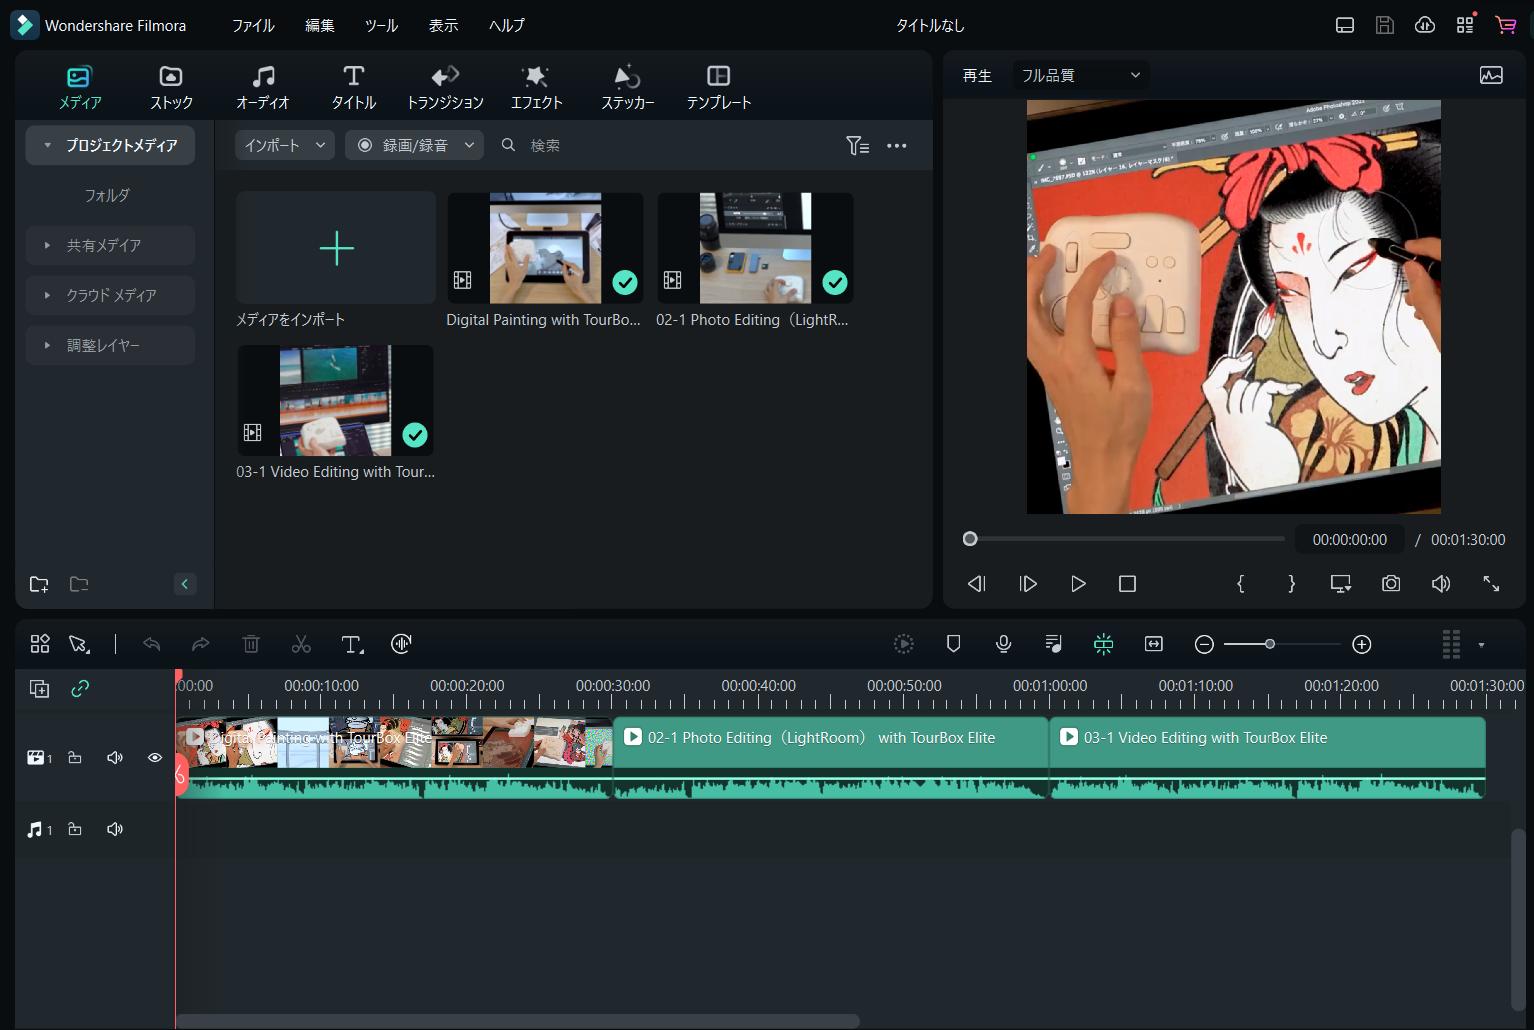The width and height of the screenshot is (1534, 1030).
Task: Select the 02-1 Photo Editing media thumbnail
Action: tap(755, 248)
